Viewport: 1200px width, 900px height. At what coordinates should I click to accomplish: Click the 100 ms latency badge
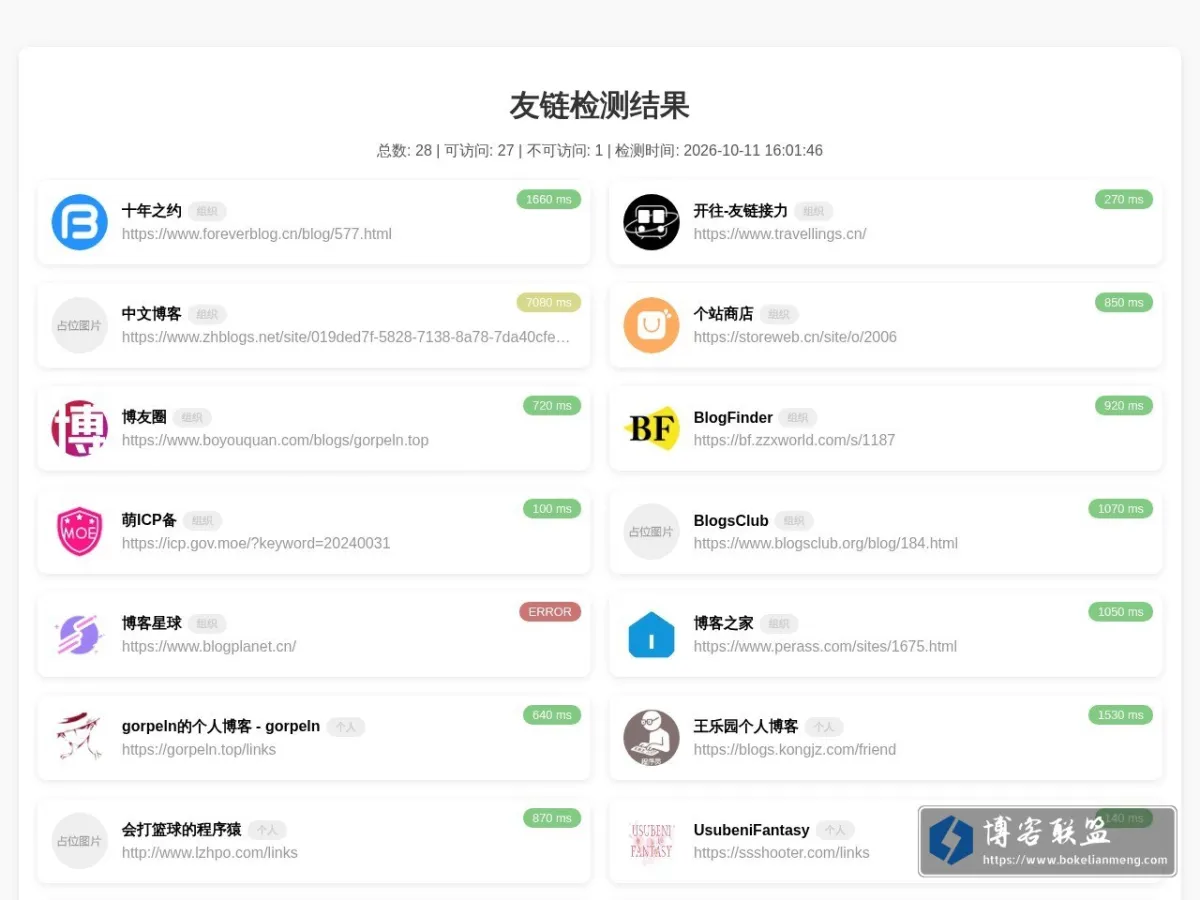552,508
